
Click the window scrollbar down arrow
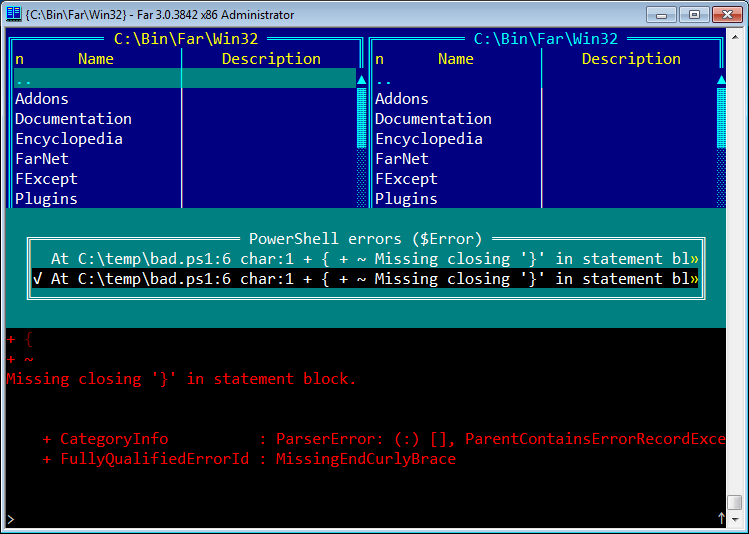tap(735, 519)
